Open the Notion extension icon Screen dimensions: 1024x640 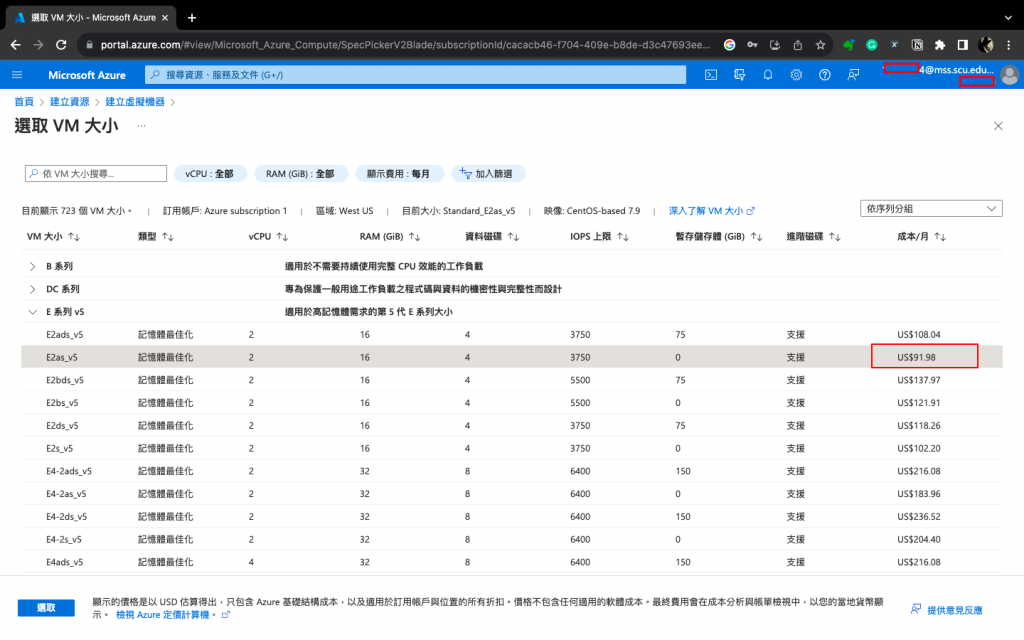[x=917, y=44]
